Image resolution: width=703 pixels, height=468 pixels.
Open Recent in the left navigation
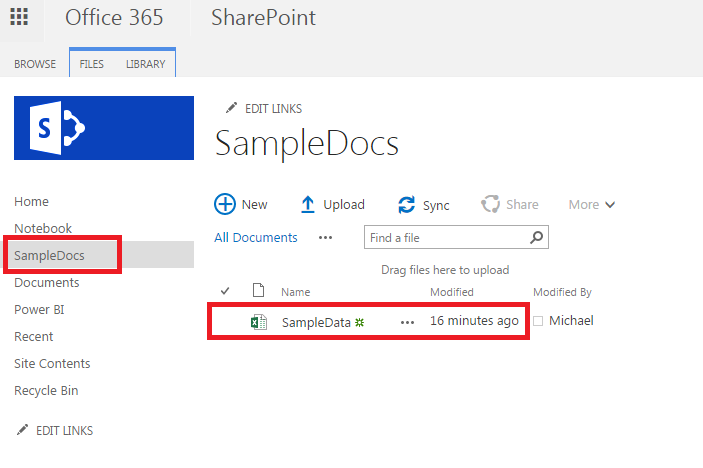click(x=34, y=336)
